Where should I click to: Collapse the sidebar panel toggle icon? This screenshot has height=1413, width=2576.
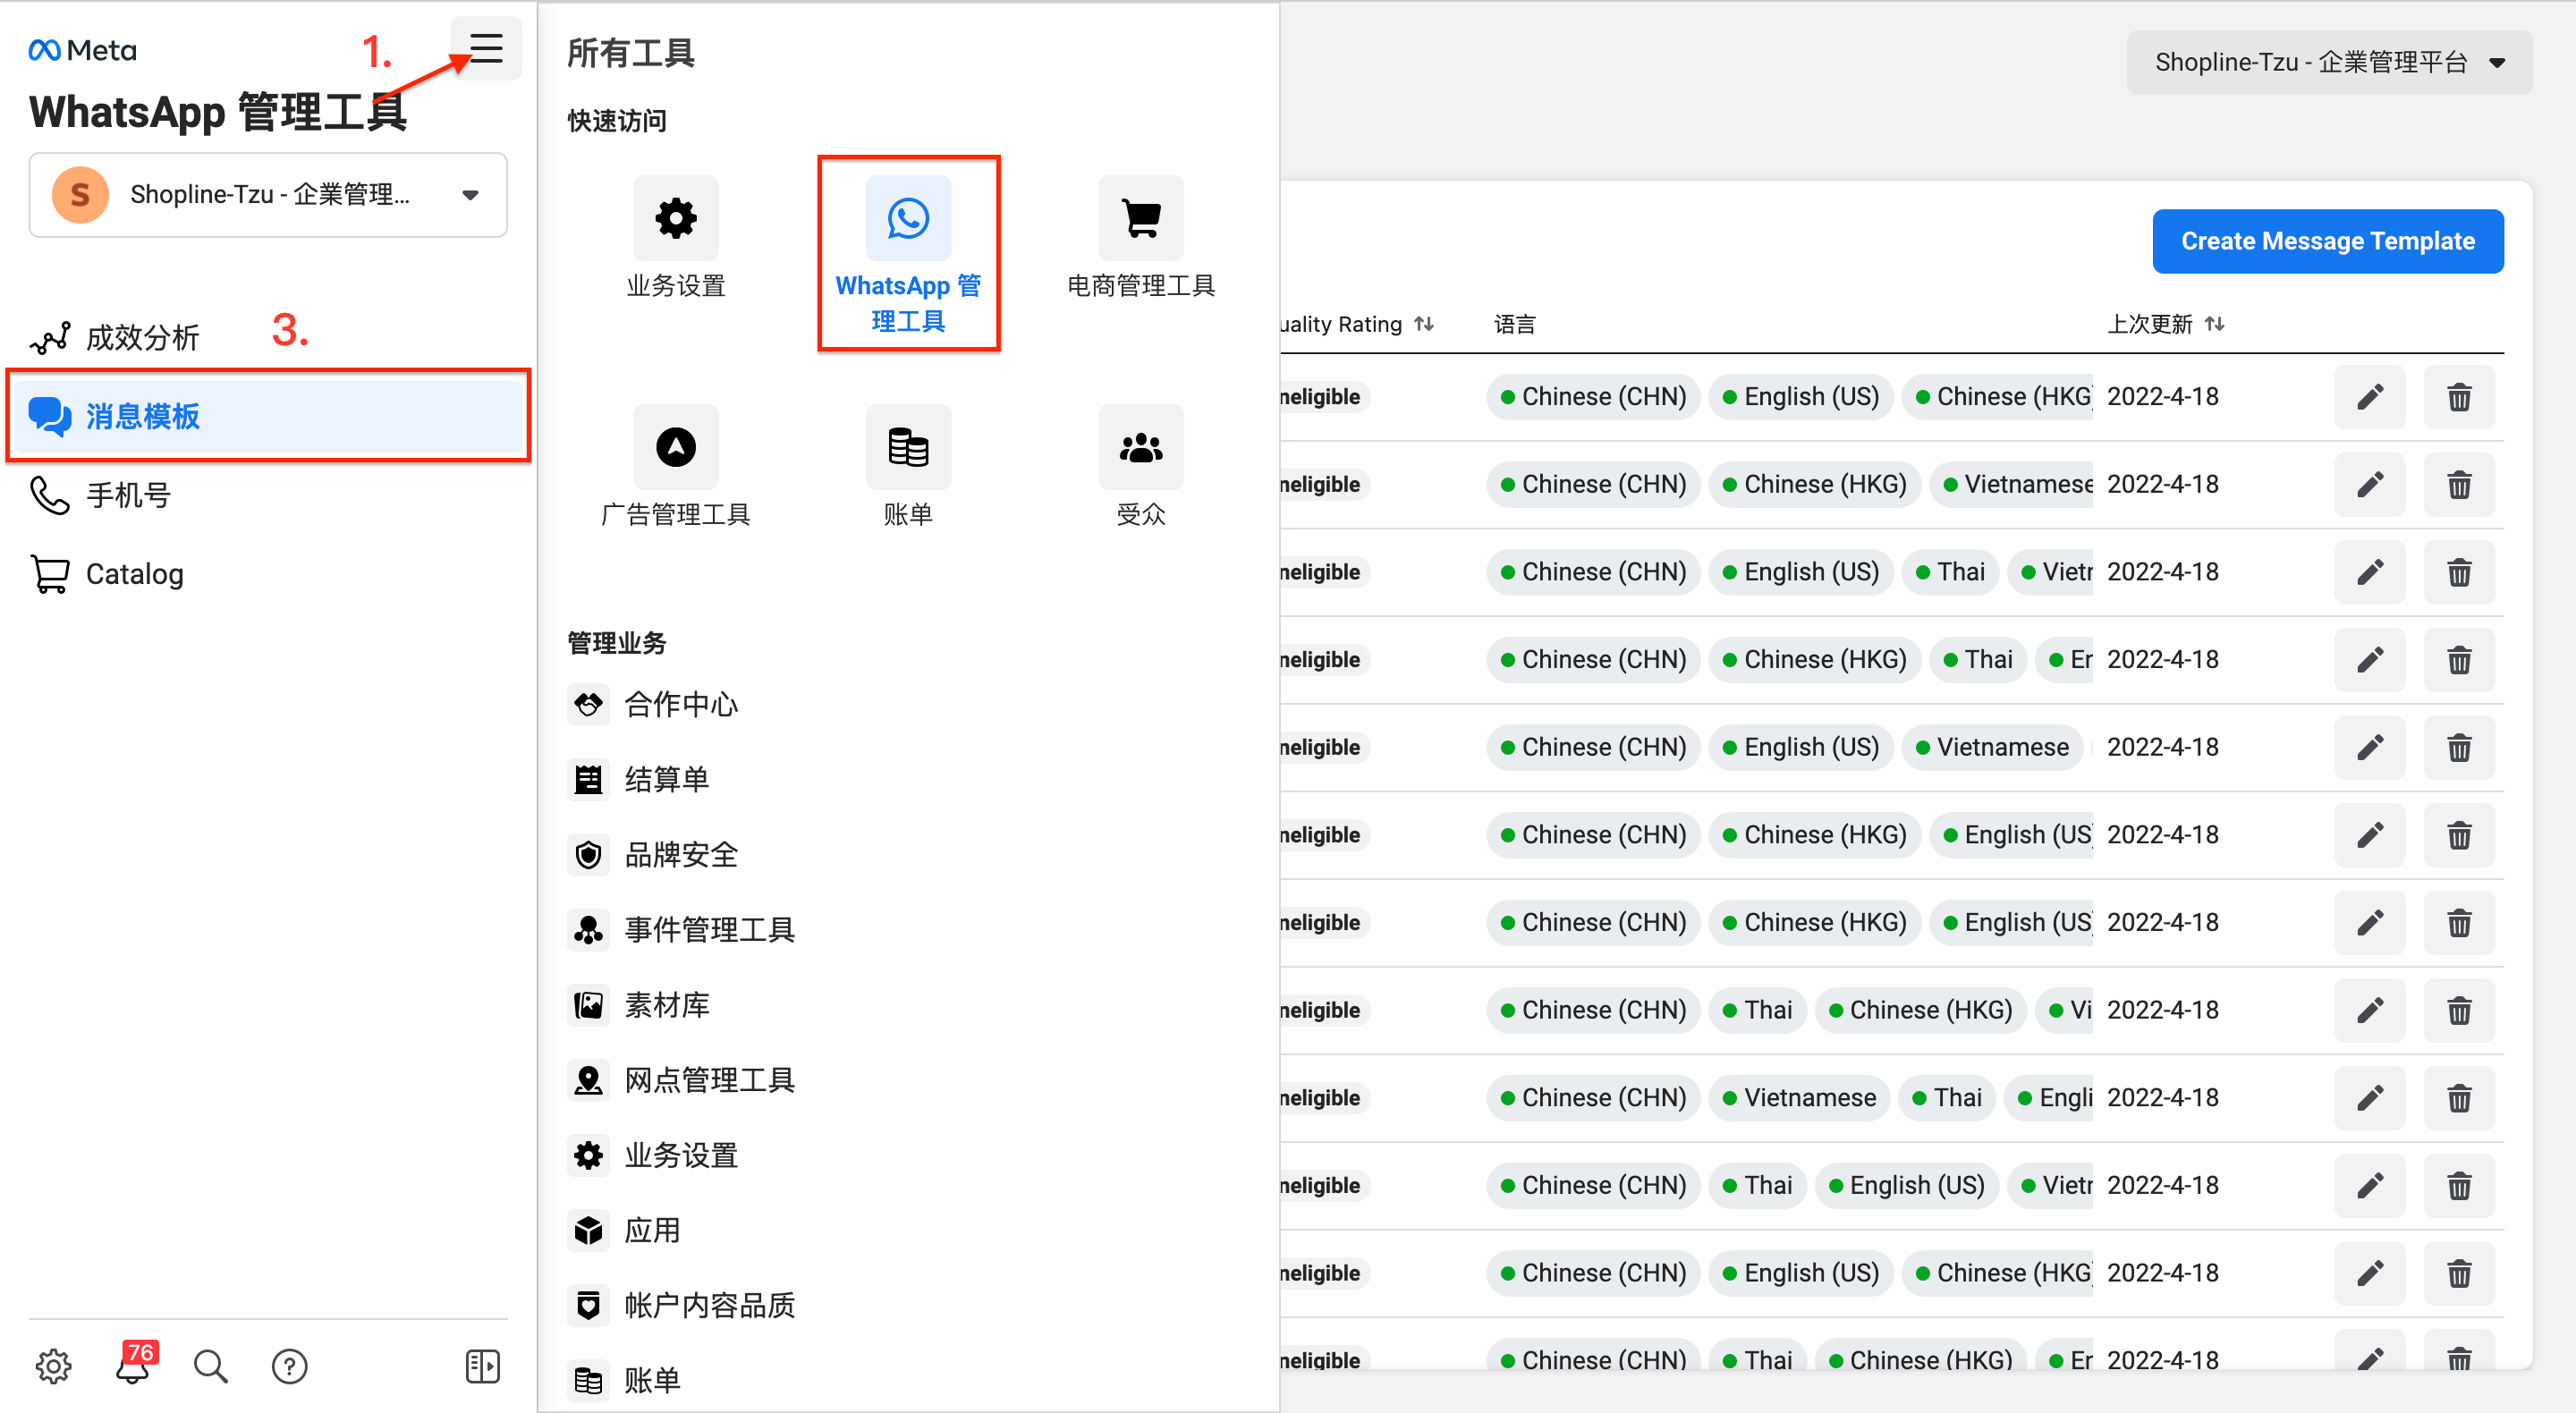(483, 1366)
